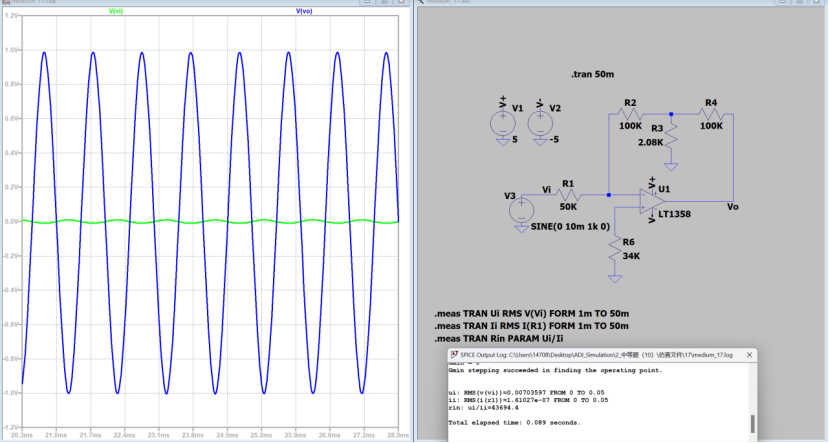The width and height of the screenshot is (829, 443).
Task: Select resistor R1 symbol in schematic
Action: click(568, 195)
